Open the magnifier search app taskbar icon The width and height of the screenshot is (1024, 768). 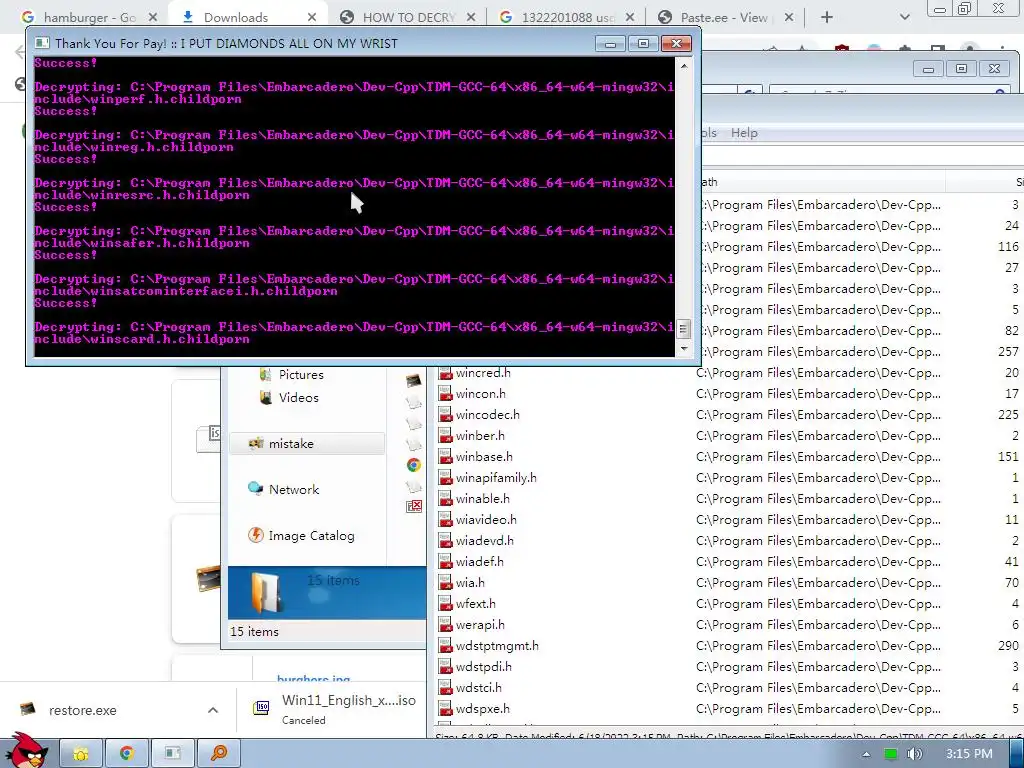(x=219, y=754)
